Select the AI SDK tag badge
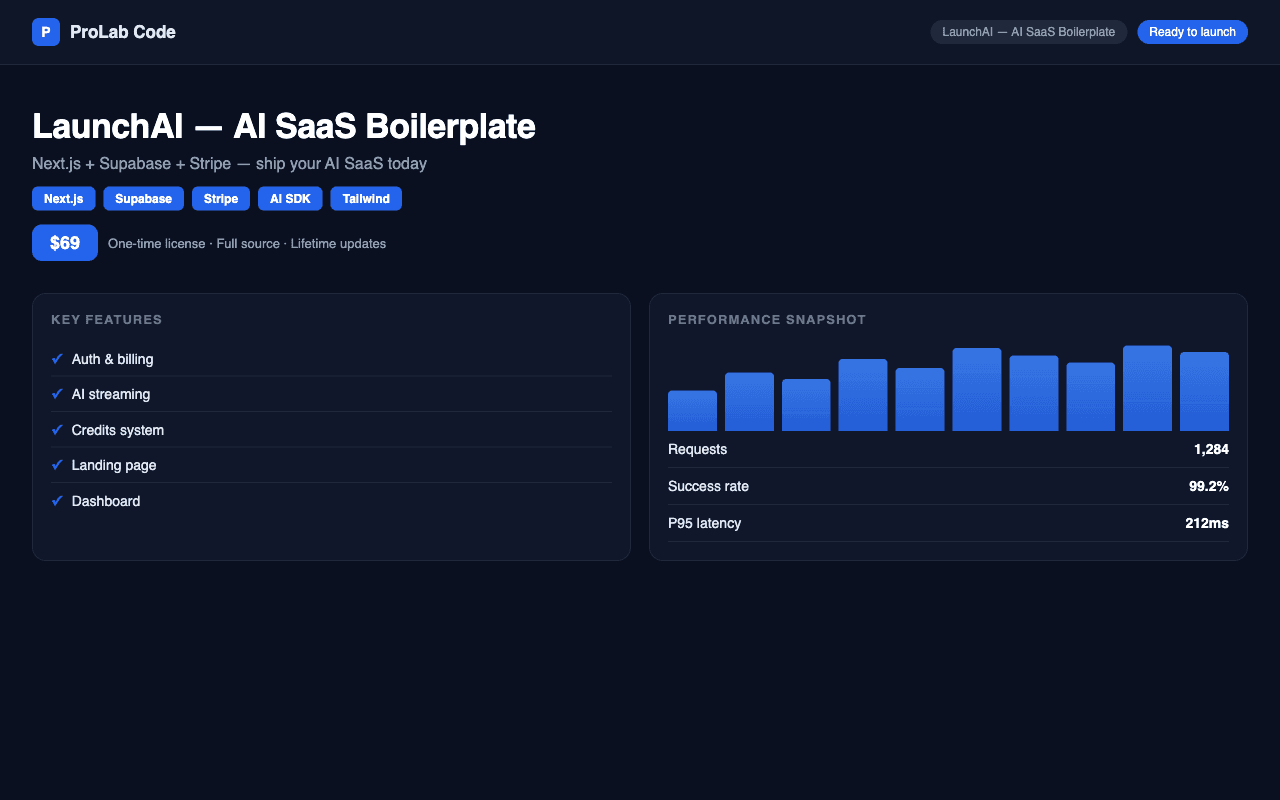The width and height of the screenshot is (1280, 800). 290,199
